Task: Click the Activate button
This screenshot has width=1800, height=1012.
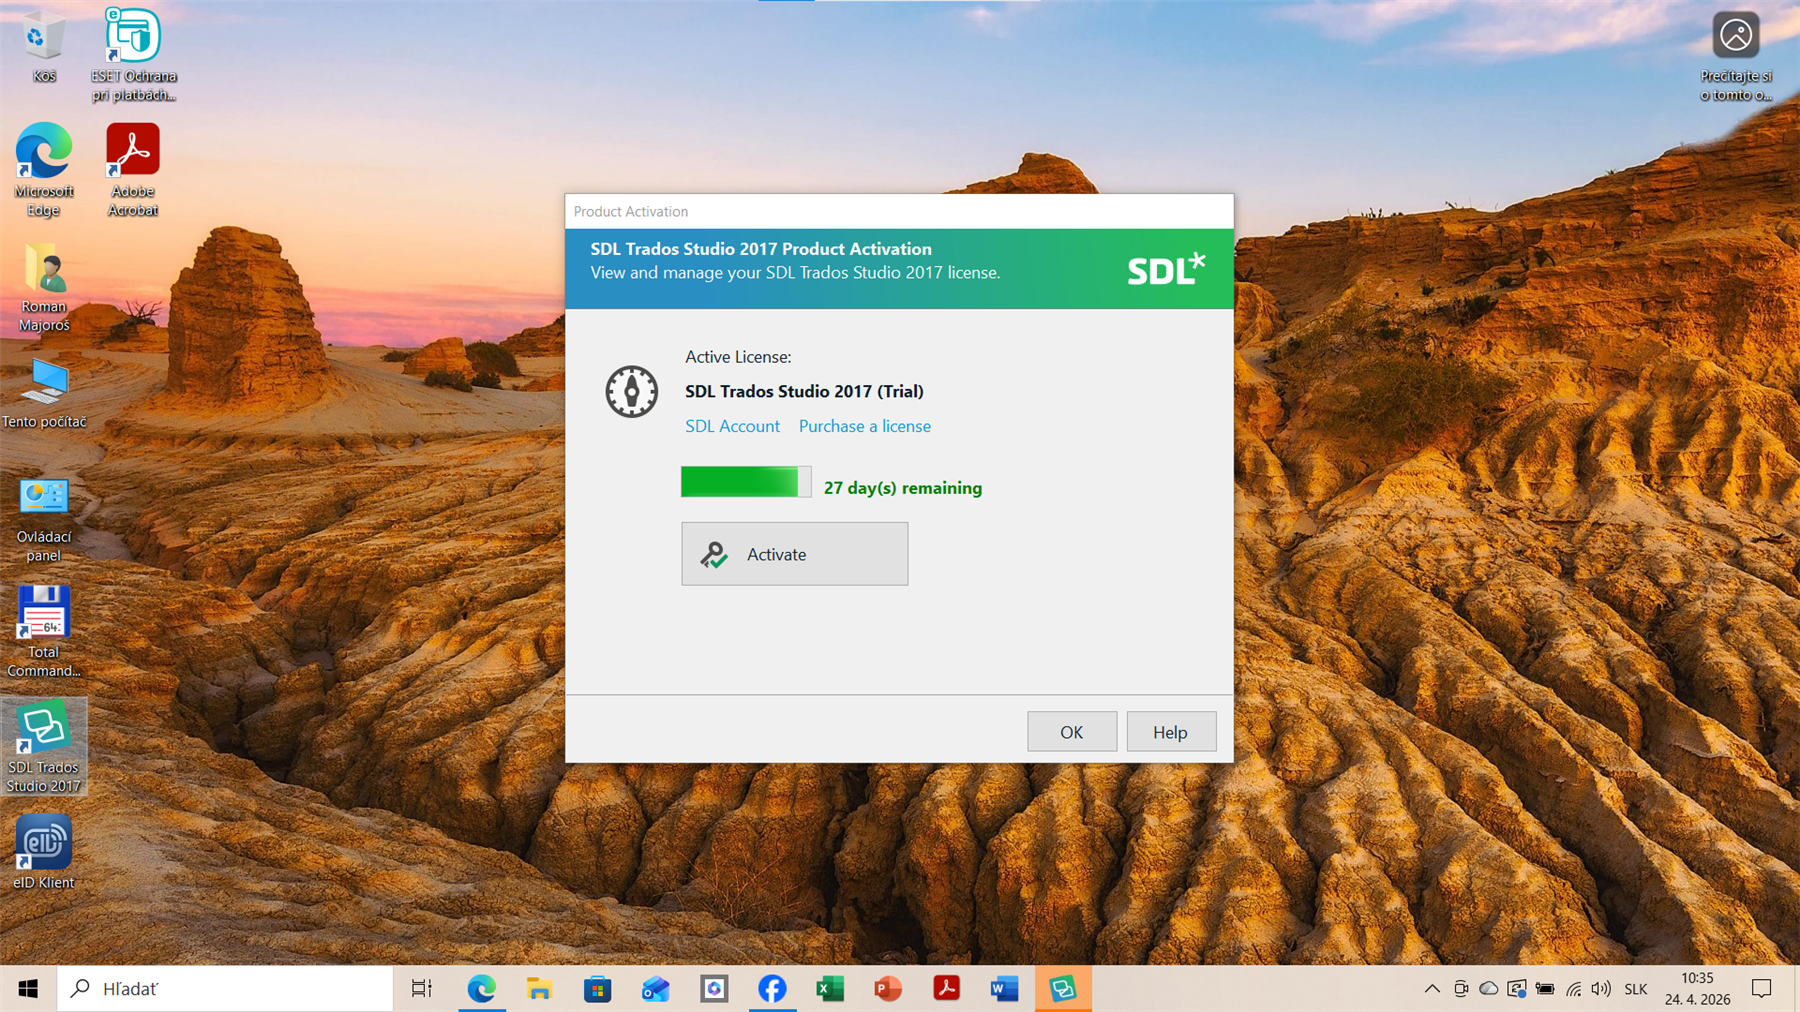Action: click(x=794, y=554)
